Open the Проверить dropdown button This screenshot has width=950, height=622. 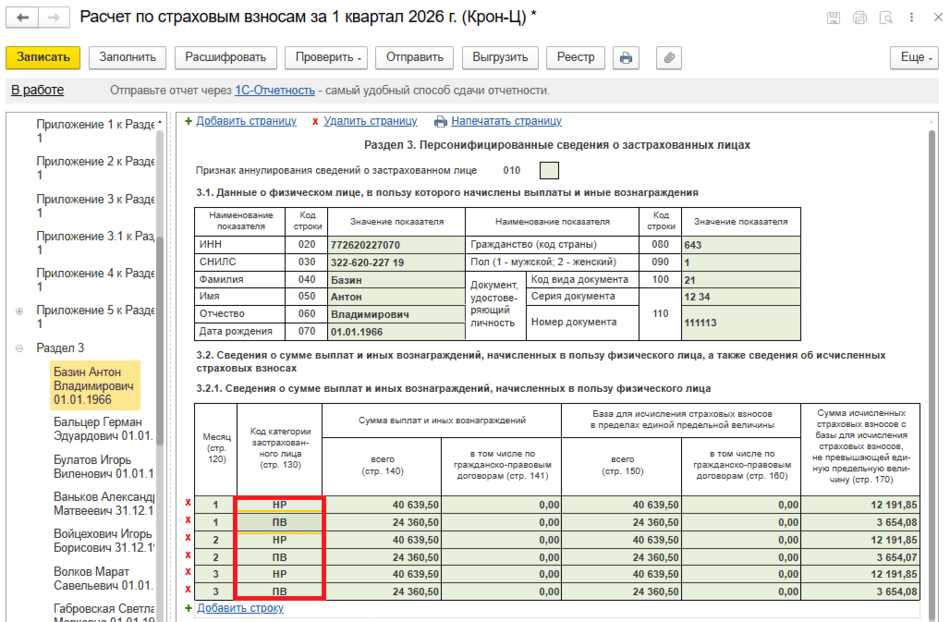pos(325,58)
